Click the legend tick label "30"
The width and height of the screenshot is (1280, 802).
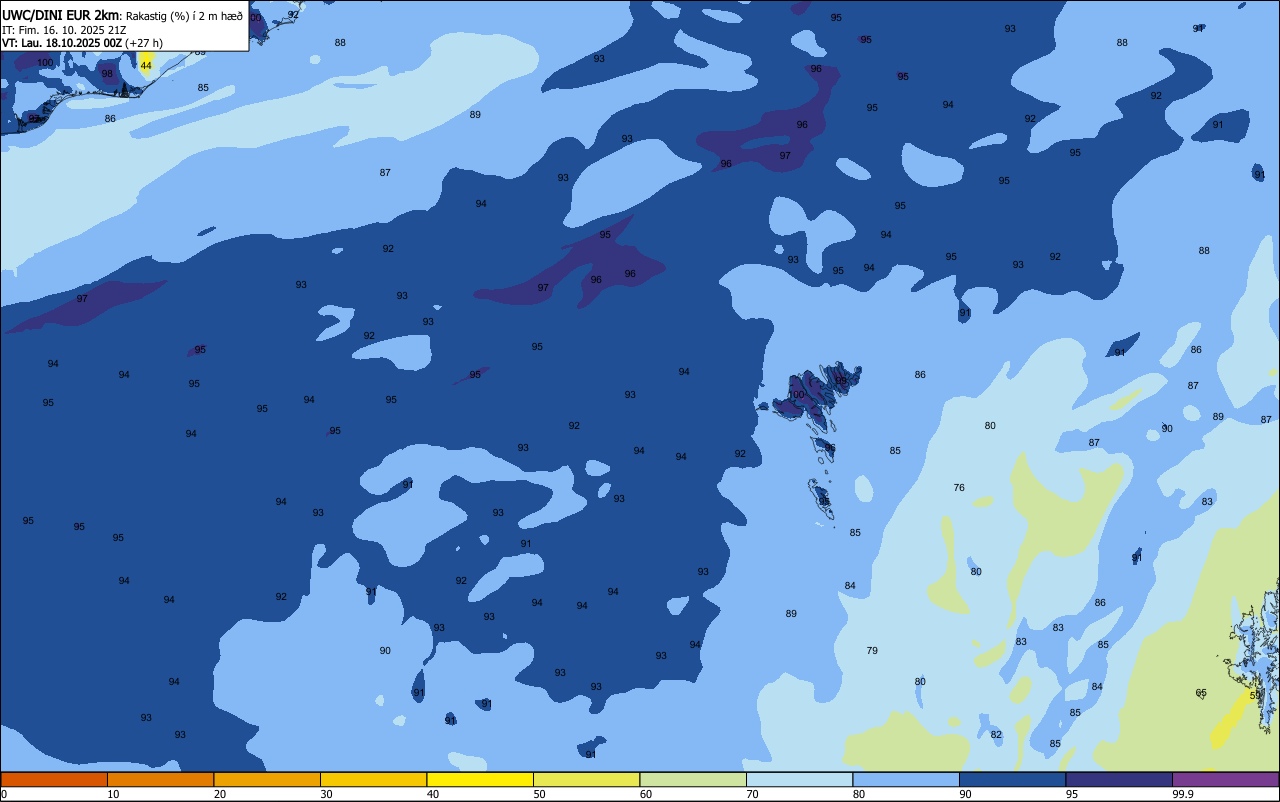[326, 794]
